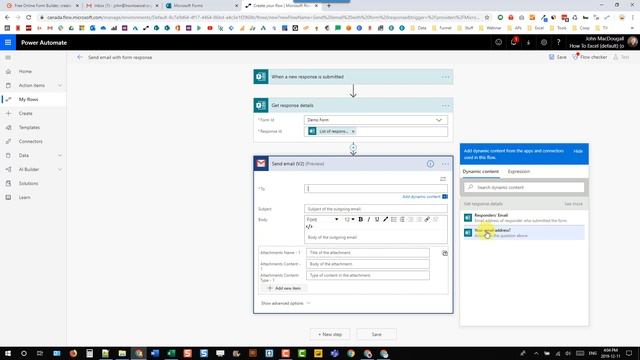Go back using the arrow beside flow title
This screenshot has width=640, height=360.
[x=80, y=57]
